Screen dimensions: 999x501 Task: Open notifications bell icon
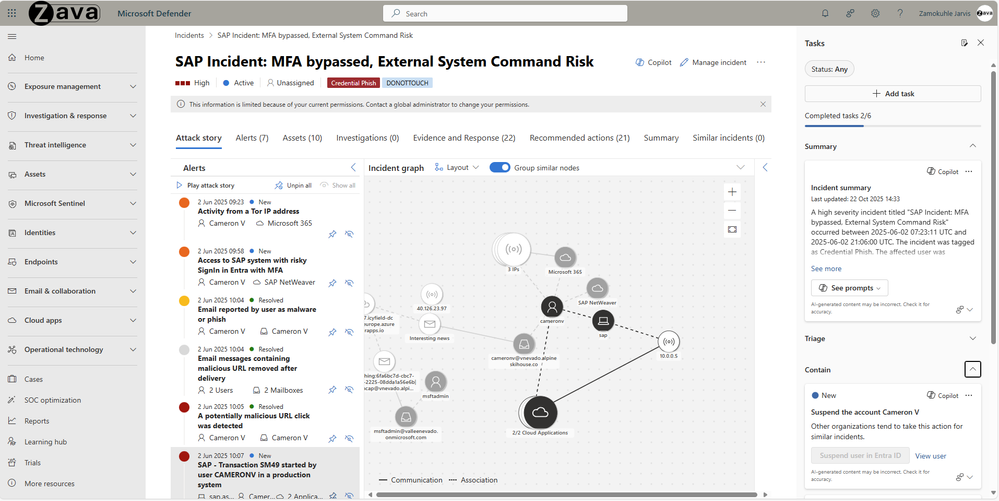(826, 13)
